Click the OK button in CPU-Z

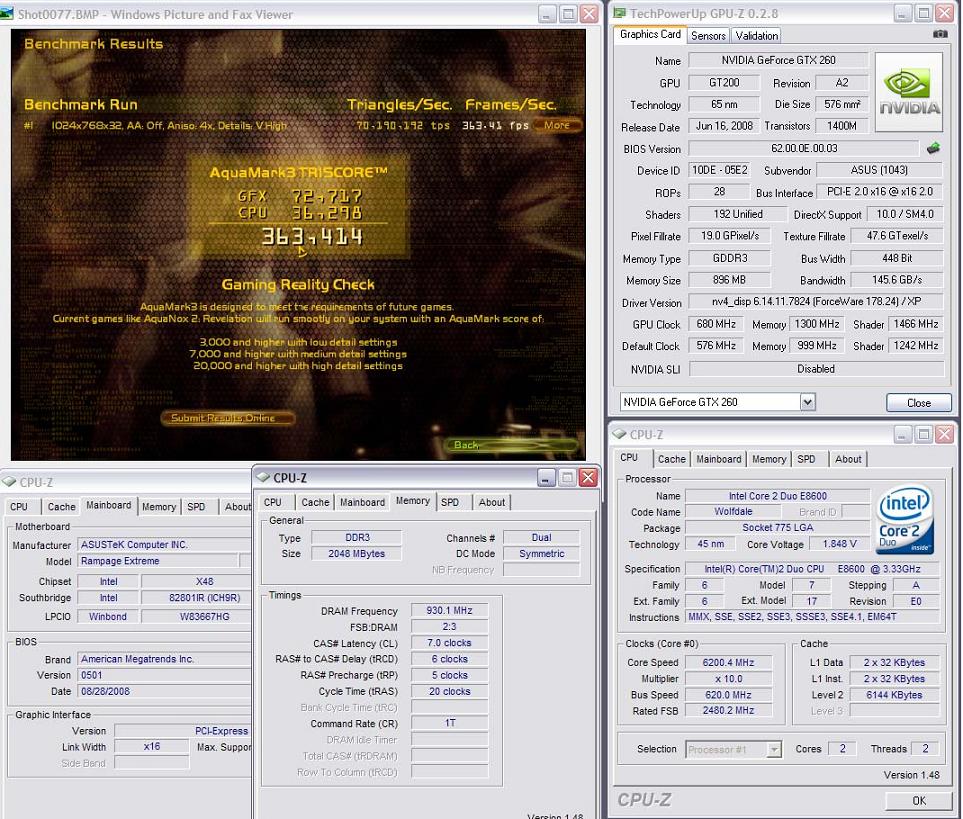pyautogui.click(x=919, y=801)
